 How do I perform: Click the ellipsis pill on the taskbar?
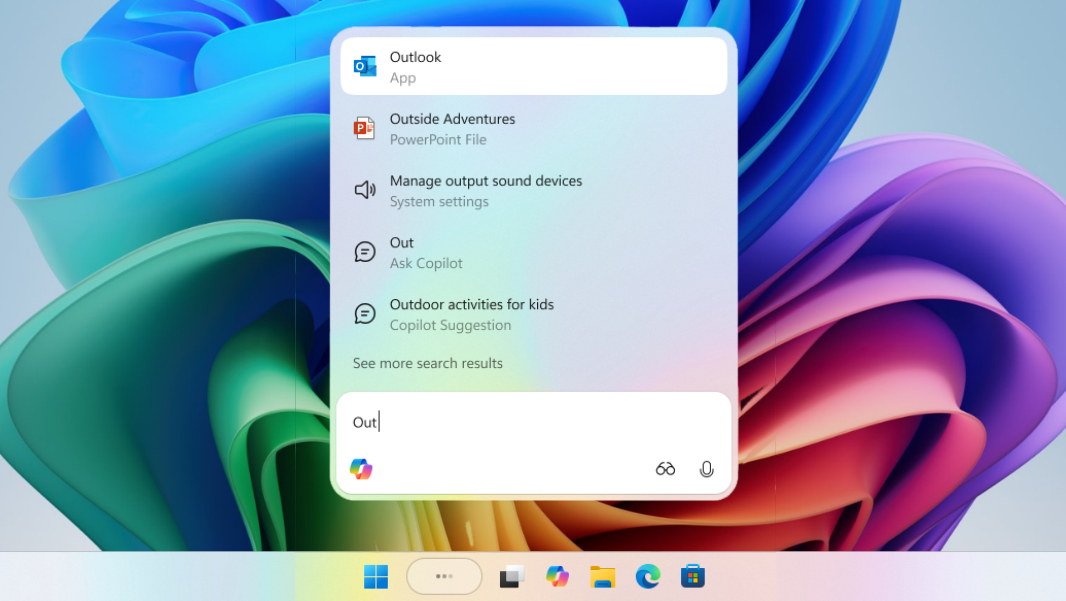[x=443, y=576]
